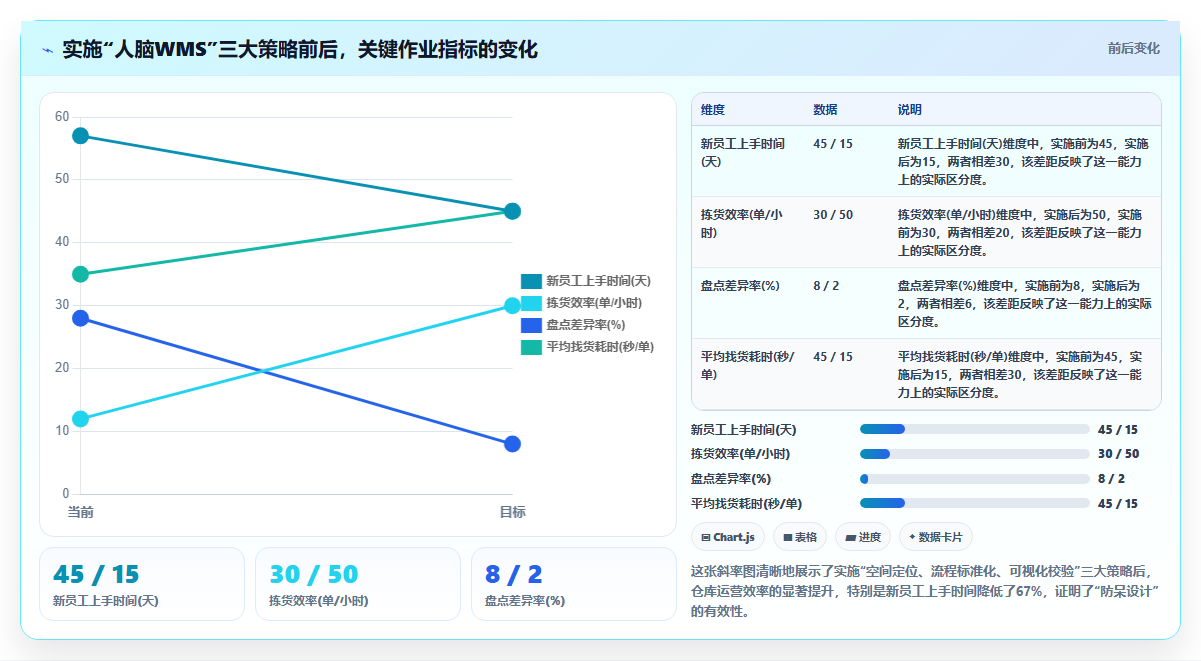
Task: Click the green 平均找货耗时 data point at 当前 (35)
Action: 81,274
